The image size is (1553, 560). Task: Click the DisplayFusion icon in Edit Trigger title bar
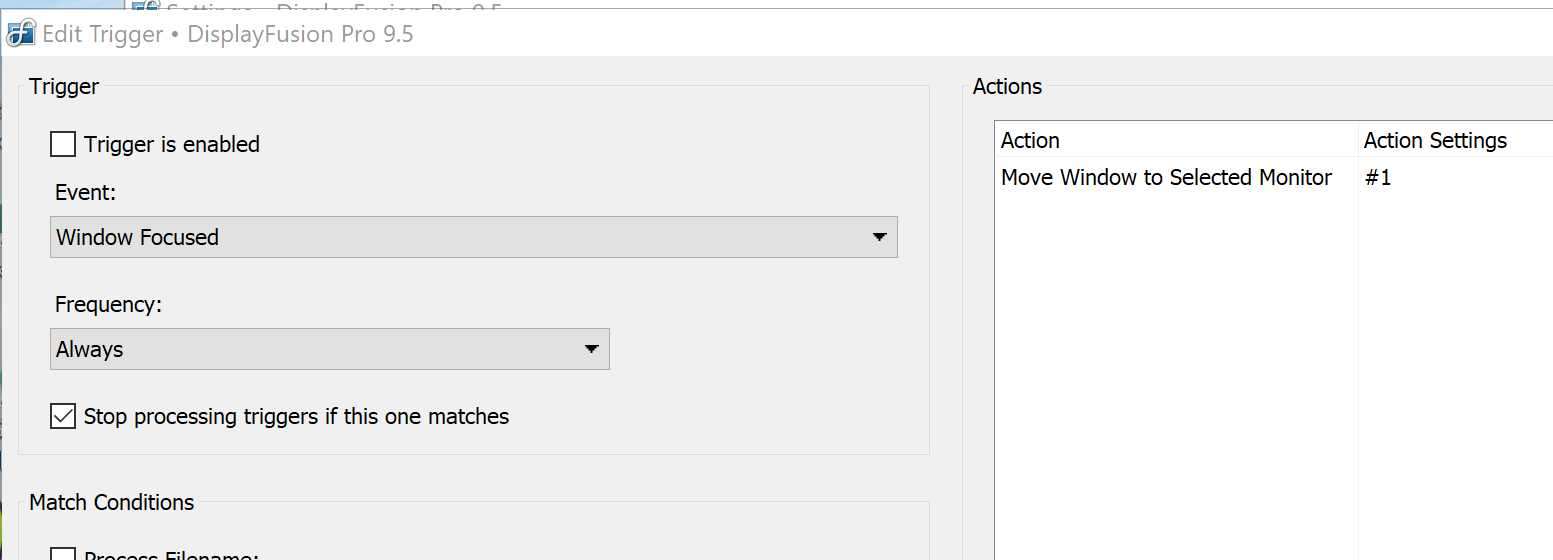coord(21,34)
